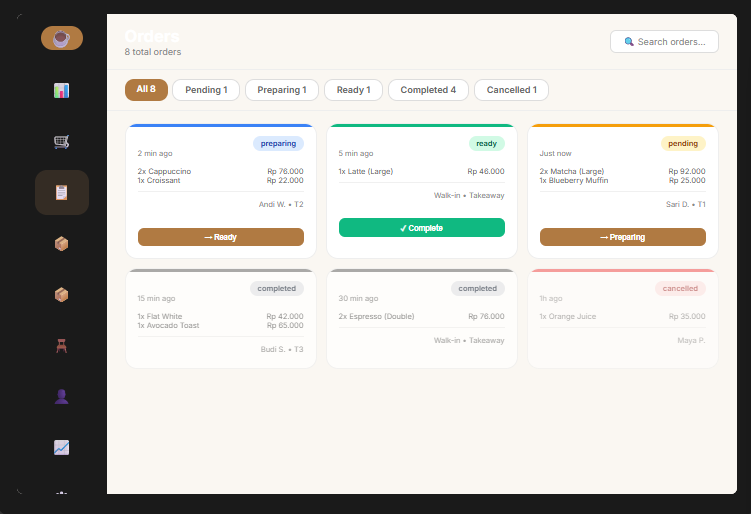Click the Rp 65.000 price
751x514 pixels.
[x=285, y=326]
